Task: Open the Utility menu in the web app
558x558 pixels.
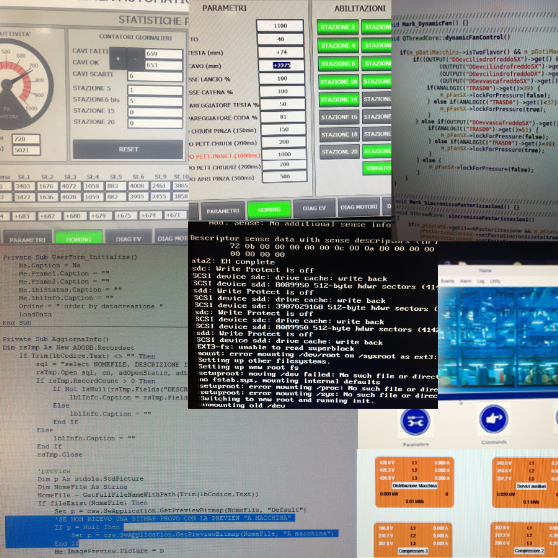Action: point(495,281)
